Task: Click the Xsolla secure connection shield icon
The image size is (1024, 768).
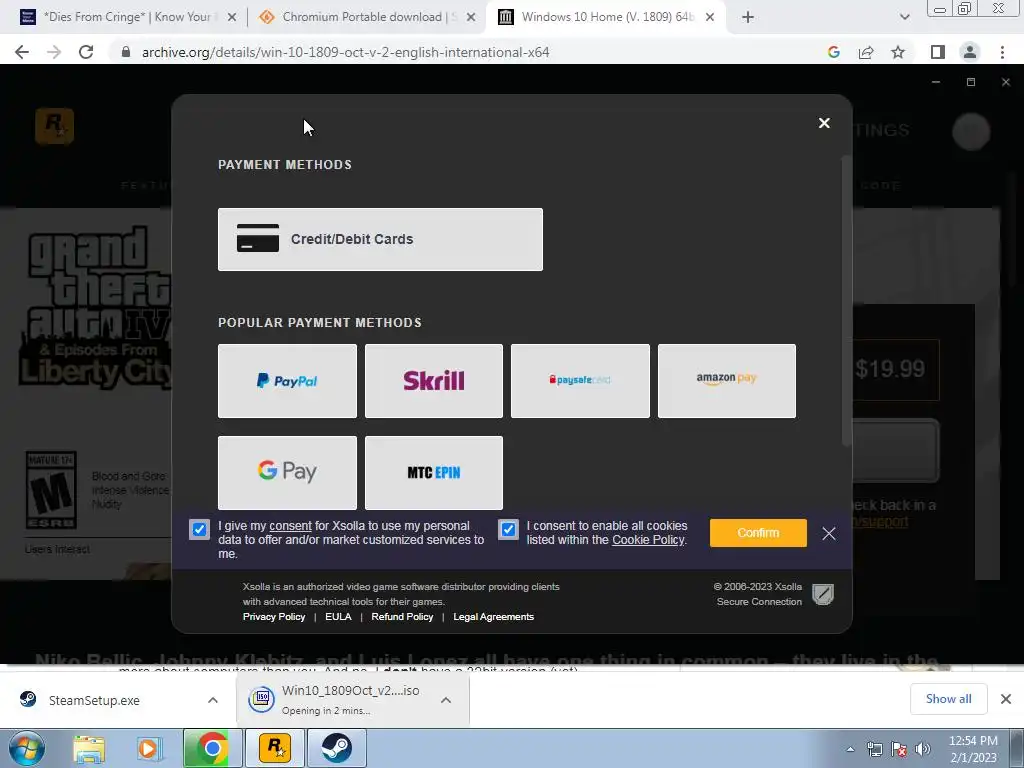Action: 823,594
